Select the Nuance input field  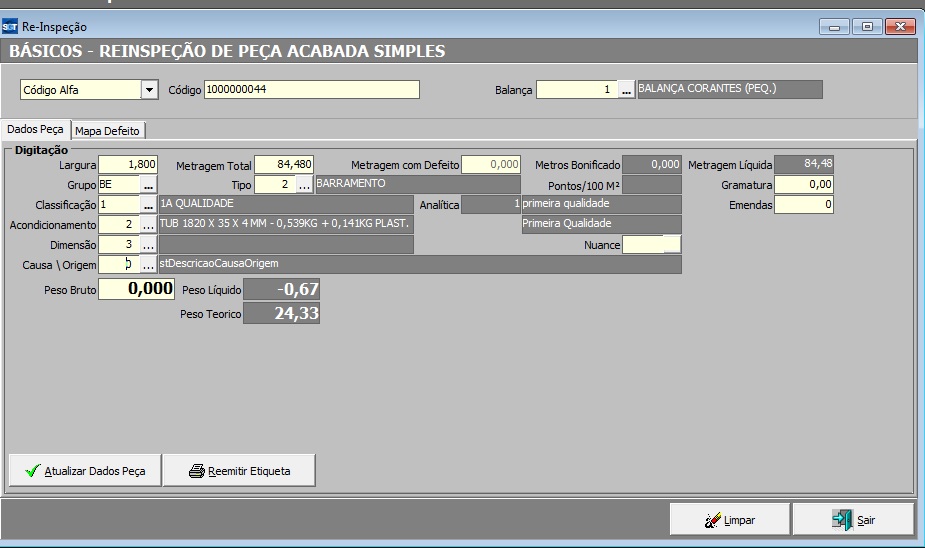click(651, 245)
